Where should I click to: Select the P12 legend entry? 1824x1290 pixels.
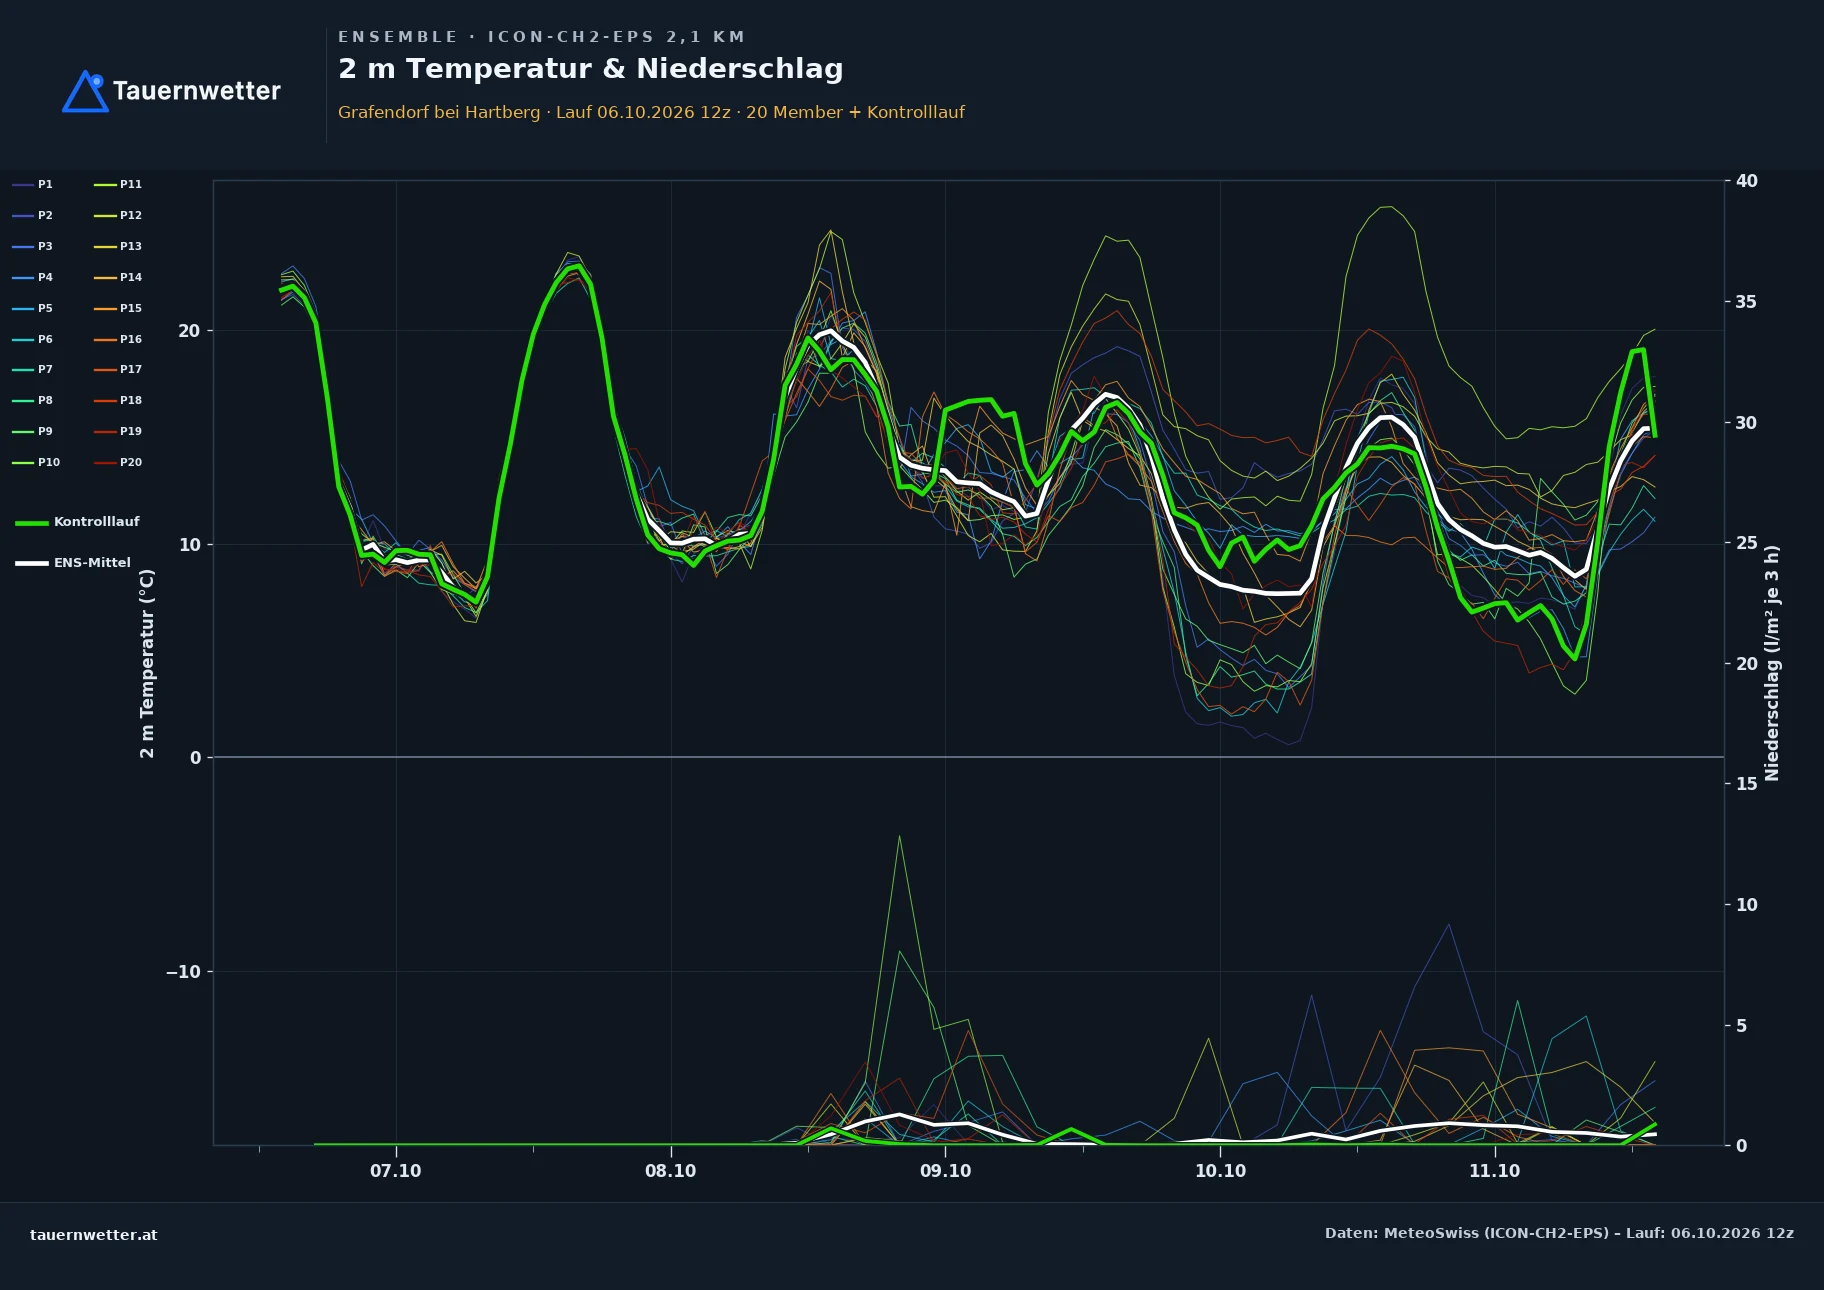(x=118, y=215)
